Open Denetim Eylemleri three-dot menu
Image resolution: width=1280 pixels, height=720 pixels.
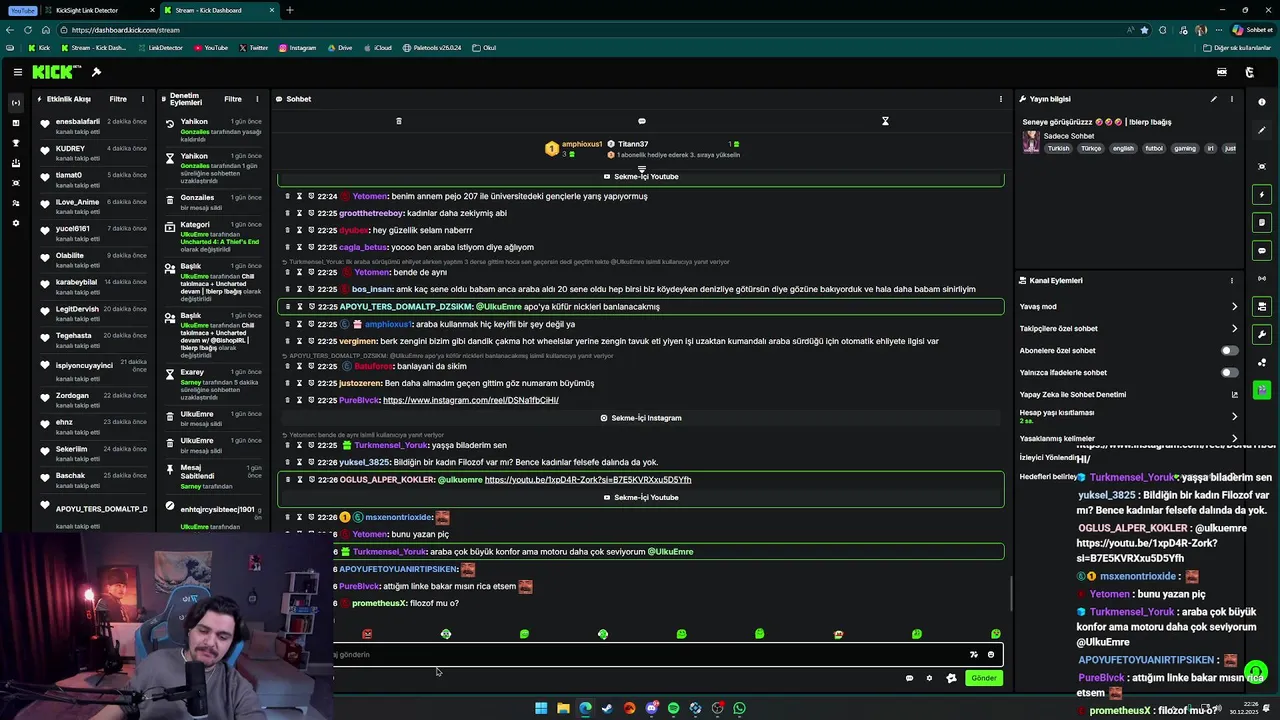[257, 99]
